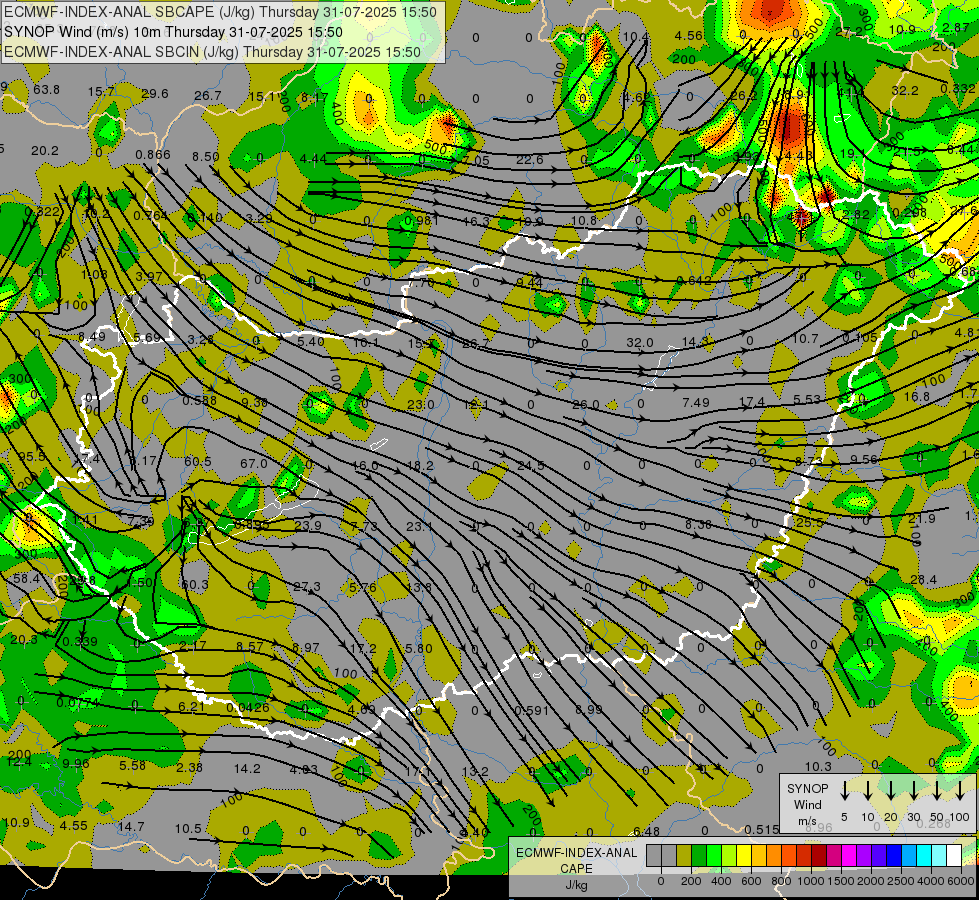Screen dimensions: 979x900
Task: Click the ECMWF-INDEX-ANAL CAPE legend title
Action: (576, 860)
